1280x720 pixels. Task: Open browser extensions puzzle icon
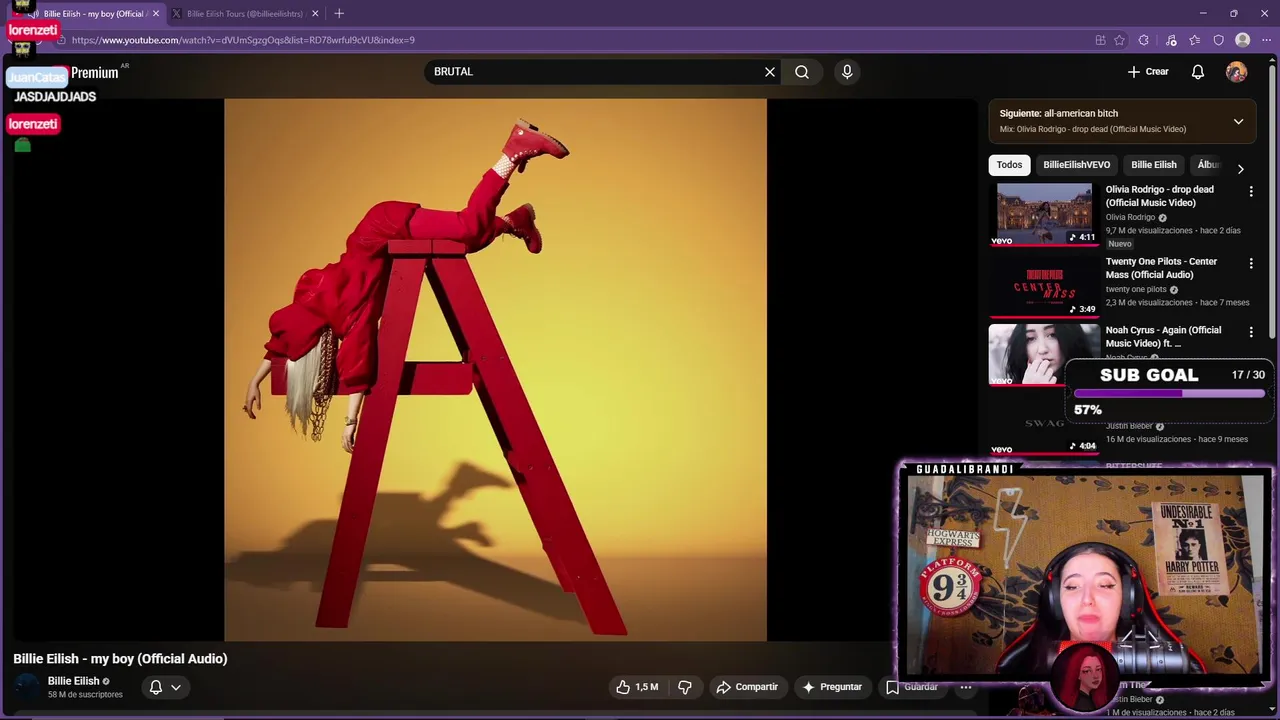point(1144,40)
